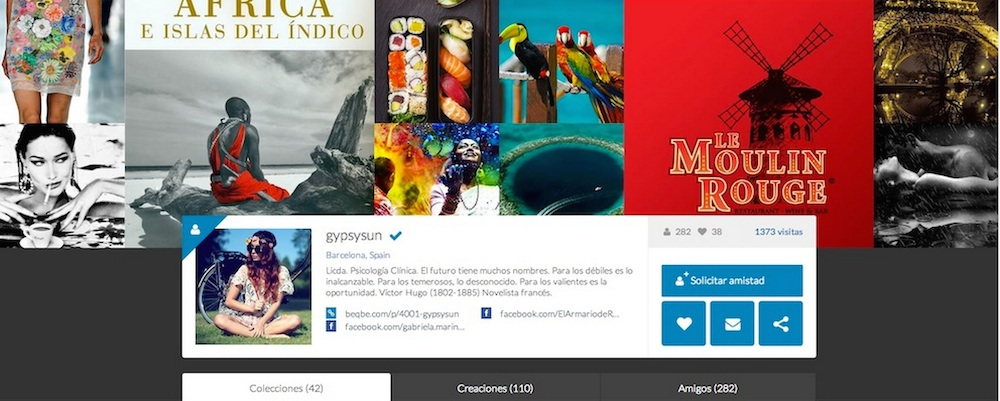Click the Solicitar amistad button
Image resolution: width=1000 pixels, height=401 pixels.
[732, 281]
